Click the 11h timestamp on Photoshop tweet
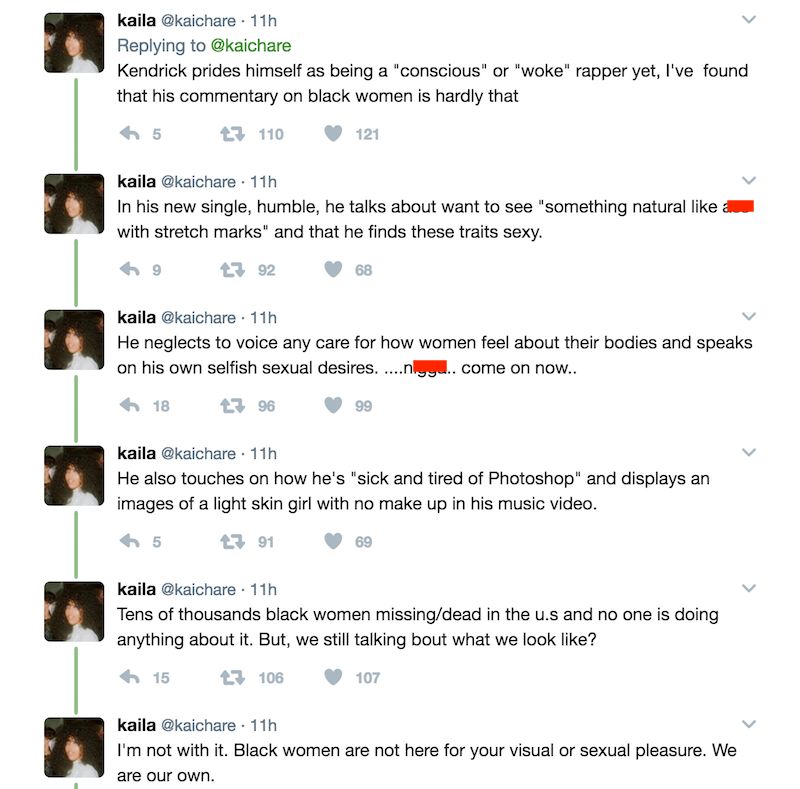The height and width of the screenshot is (789, 800). pyautogui.click(x=264, y=453)
